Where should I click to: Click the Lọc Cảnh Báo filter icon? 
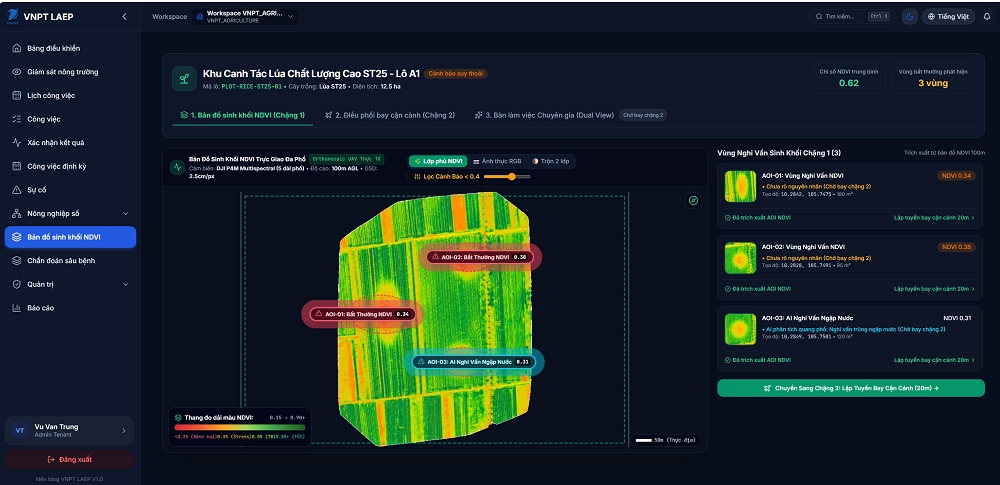point(417,177)
